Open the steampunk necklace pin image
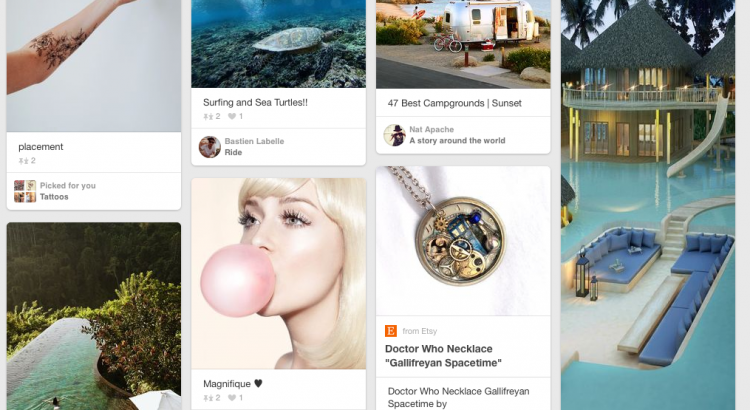The height and width of the screenshot is (410, 750). 463,241
